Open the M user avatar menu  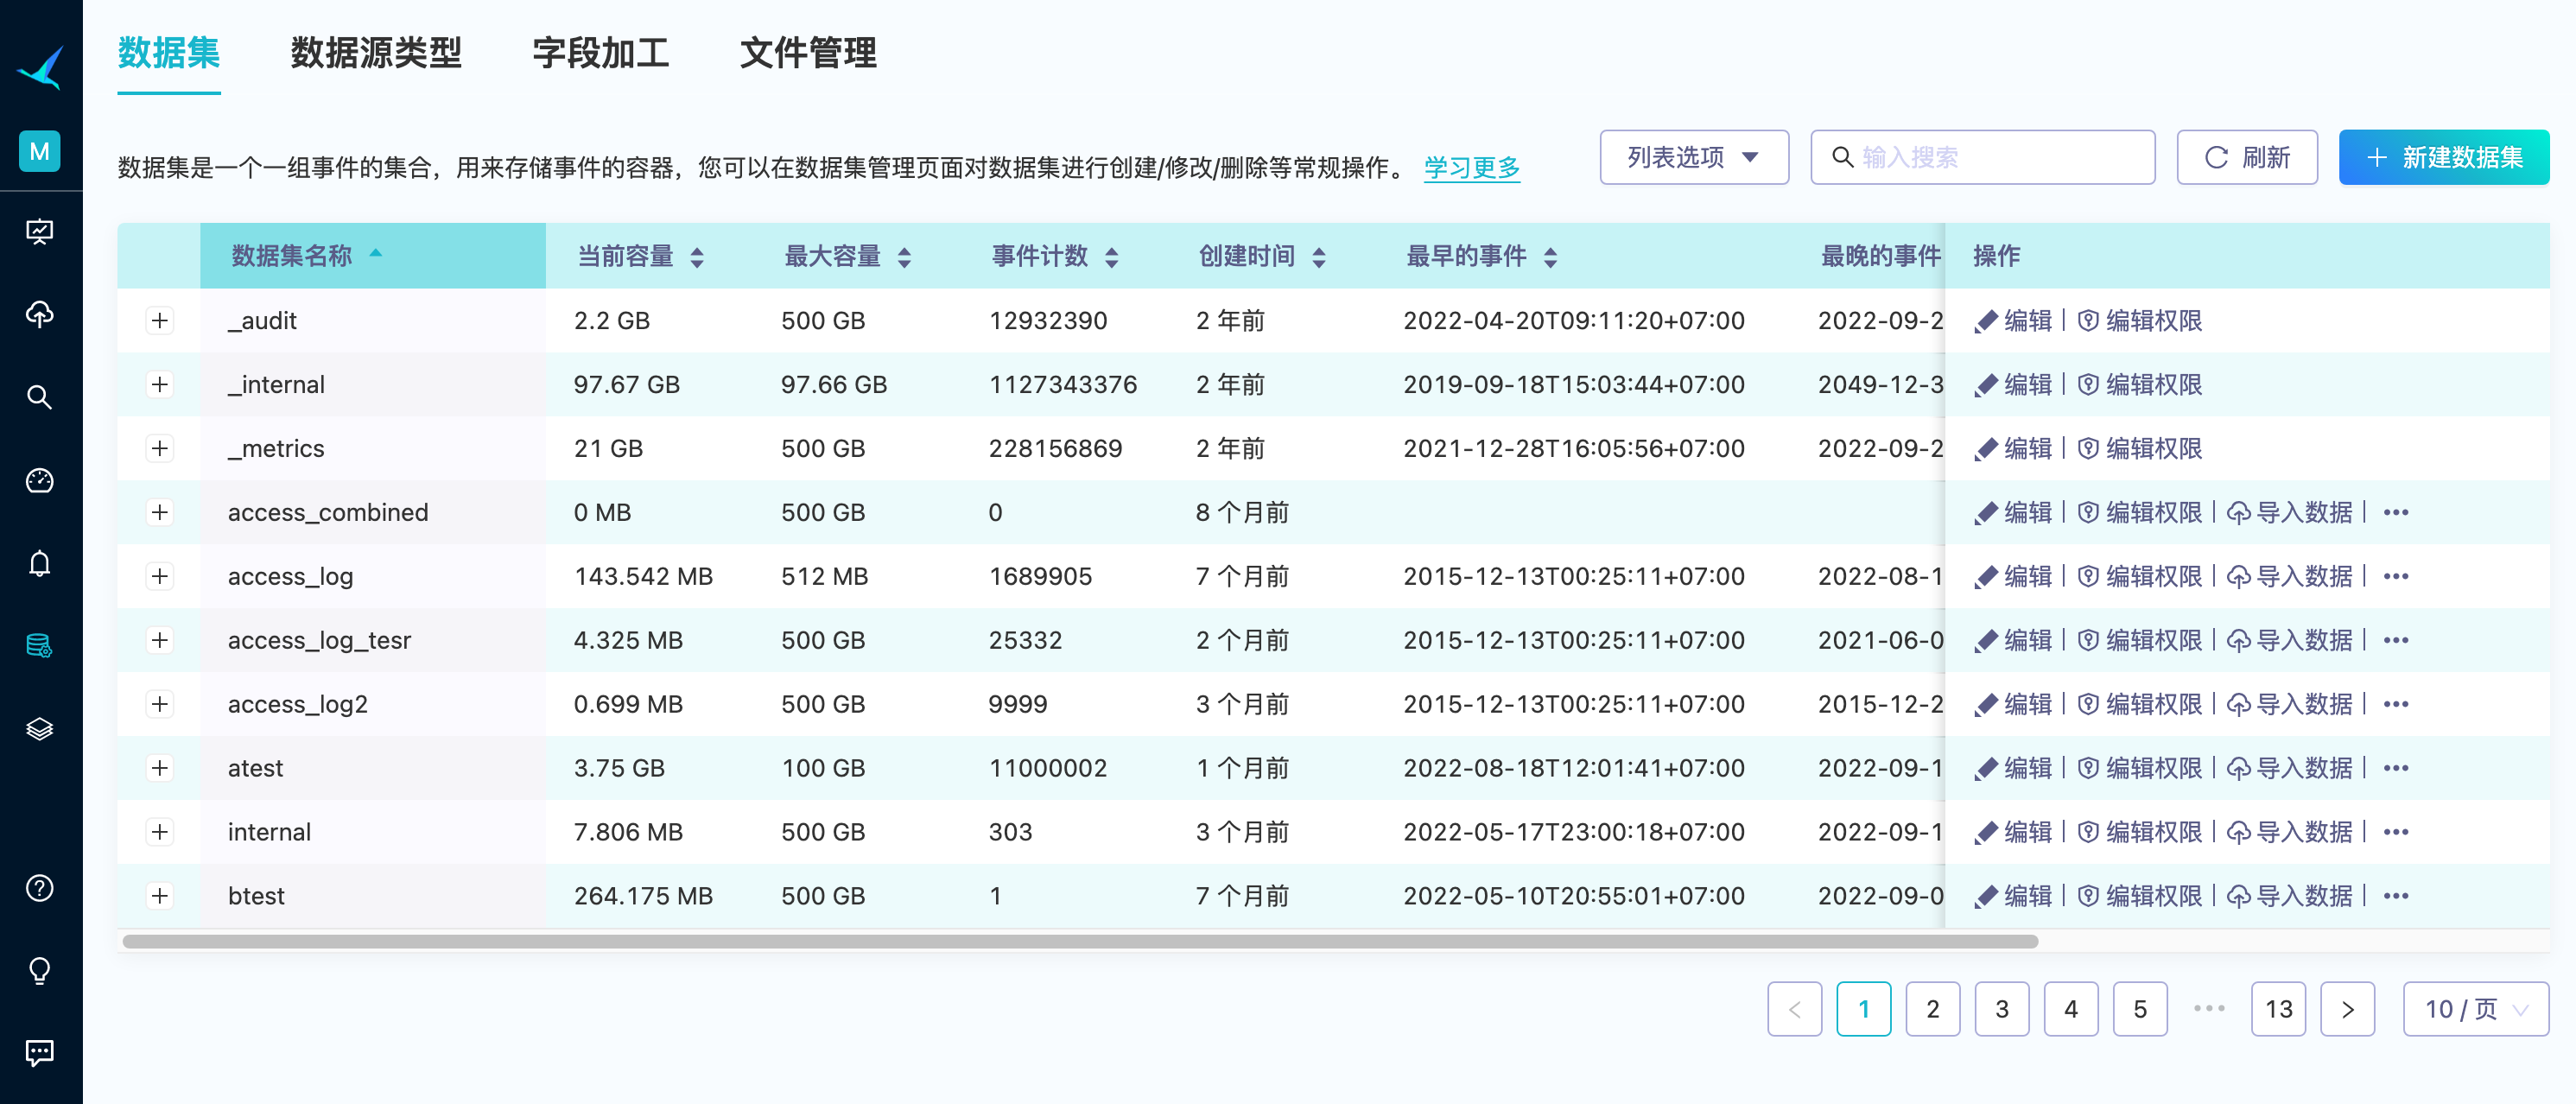point(40,151)
